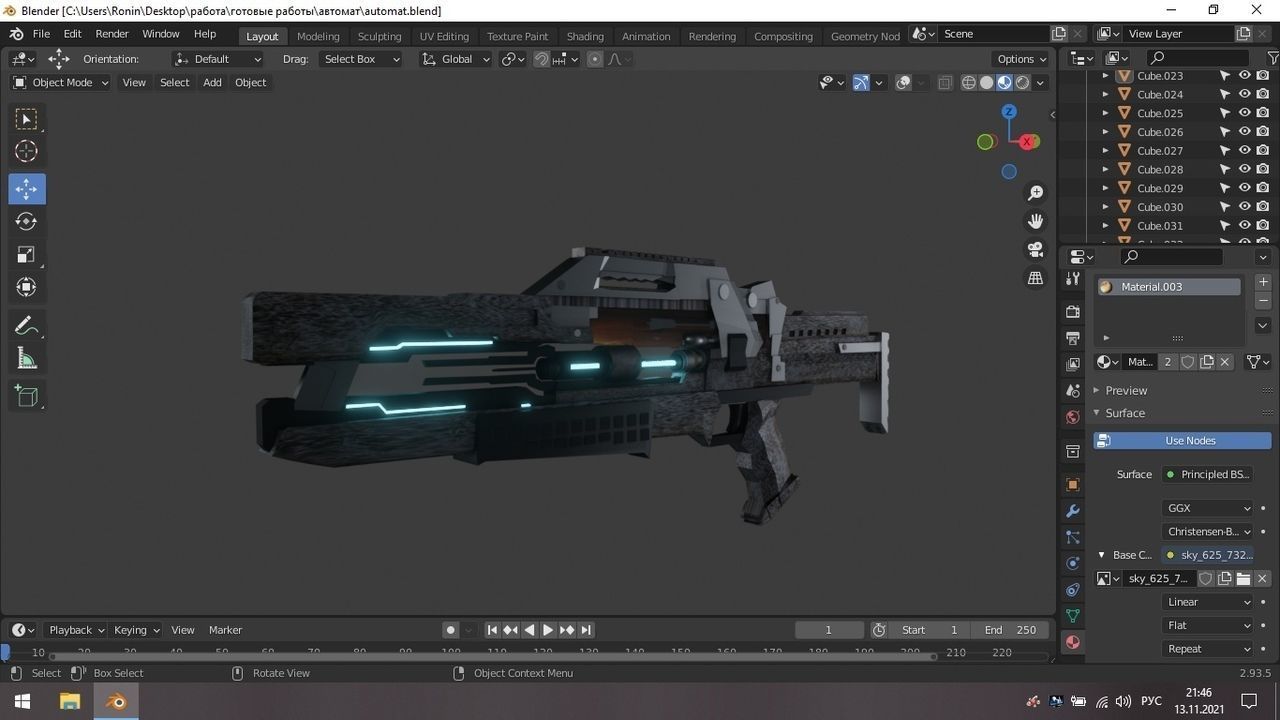This screenshot has height=720, width=1280.
Task: Jump to the timeline end frame
Action: [586, 630]
